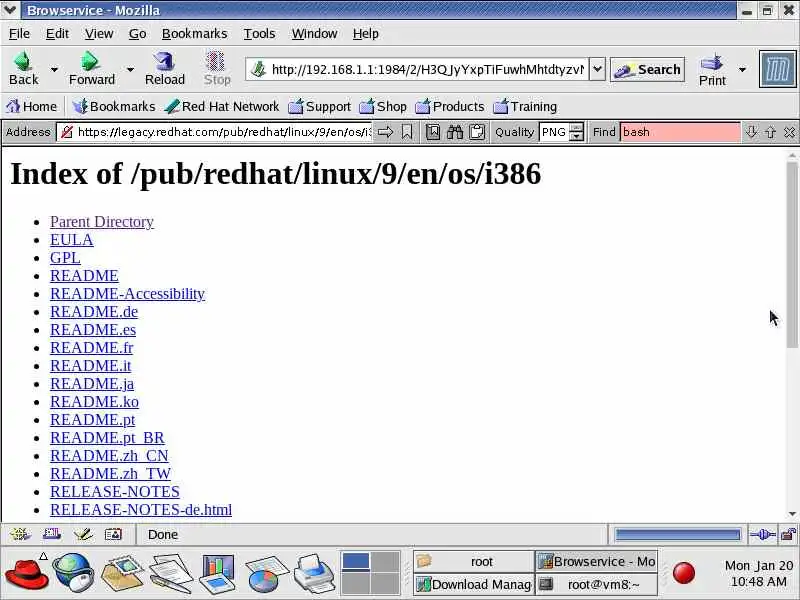
Task: Open README-Accessibility link
Action: tap(127, 294)
